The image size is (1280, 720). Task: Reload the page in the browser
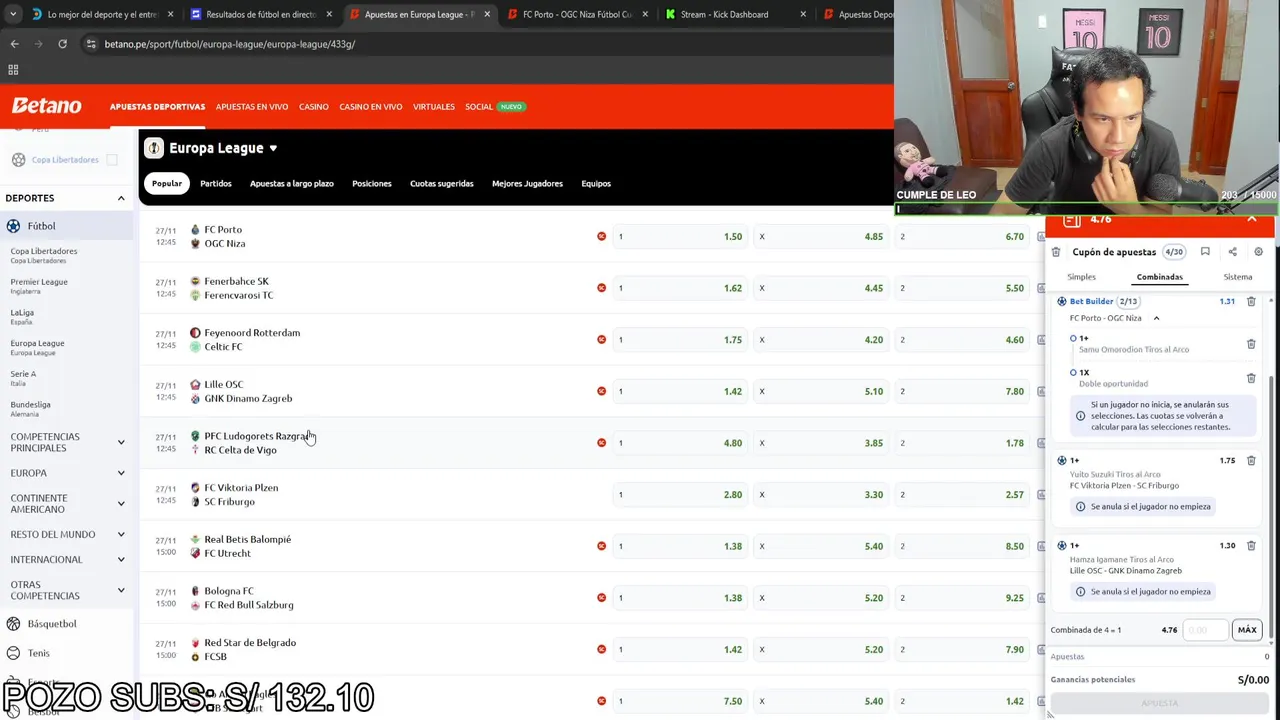click(x=62, y=44)
